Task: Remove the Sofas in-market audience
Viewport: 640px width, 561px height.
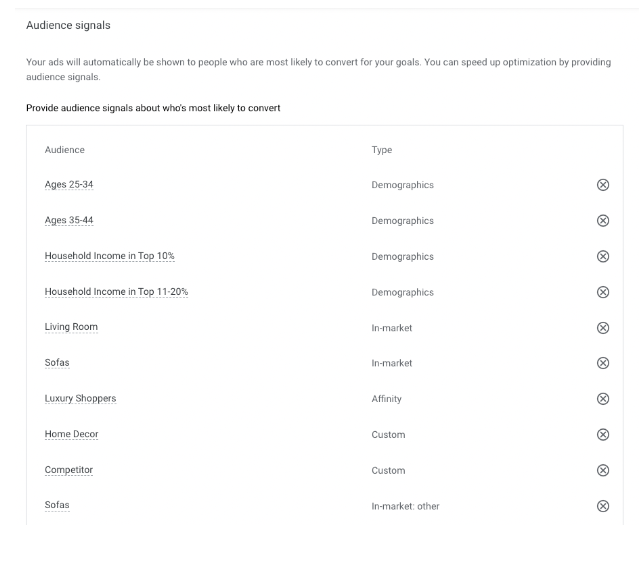Action: click(602, 363)
